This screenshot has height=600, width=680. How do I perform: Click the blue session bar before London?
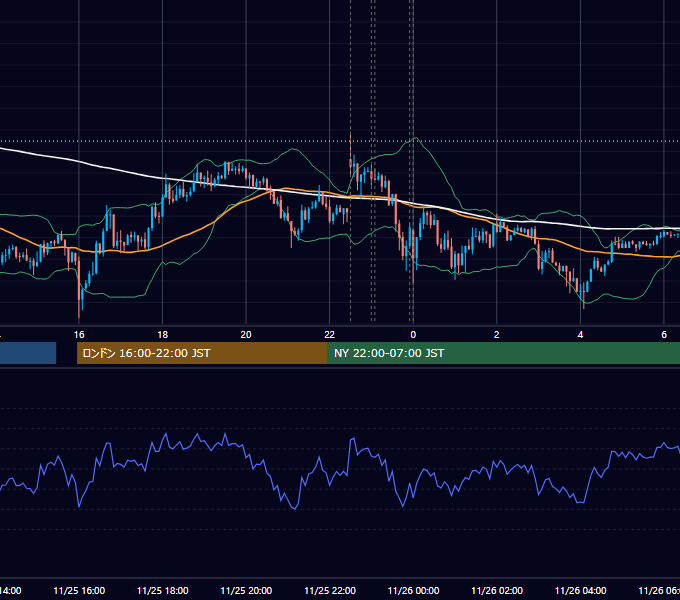click(x=28, y=353)
